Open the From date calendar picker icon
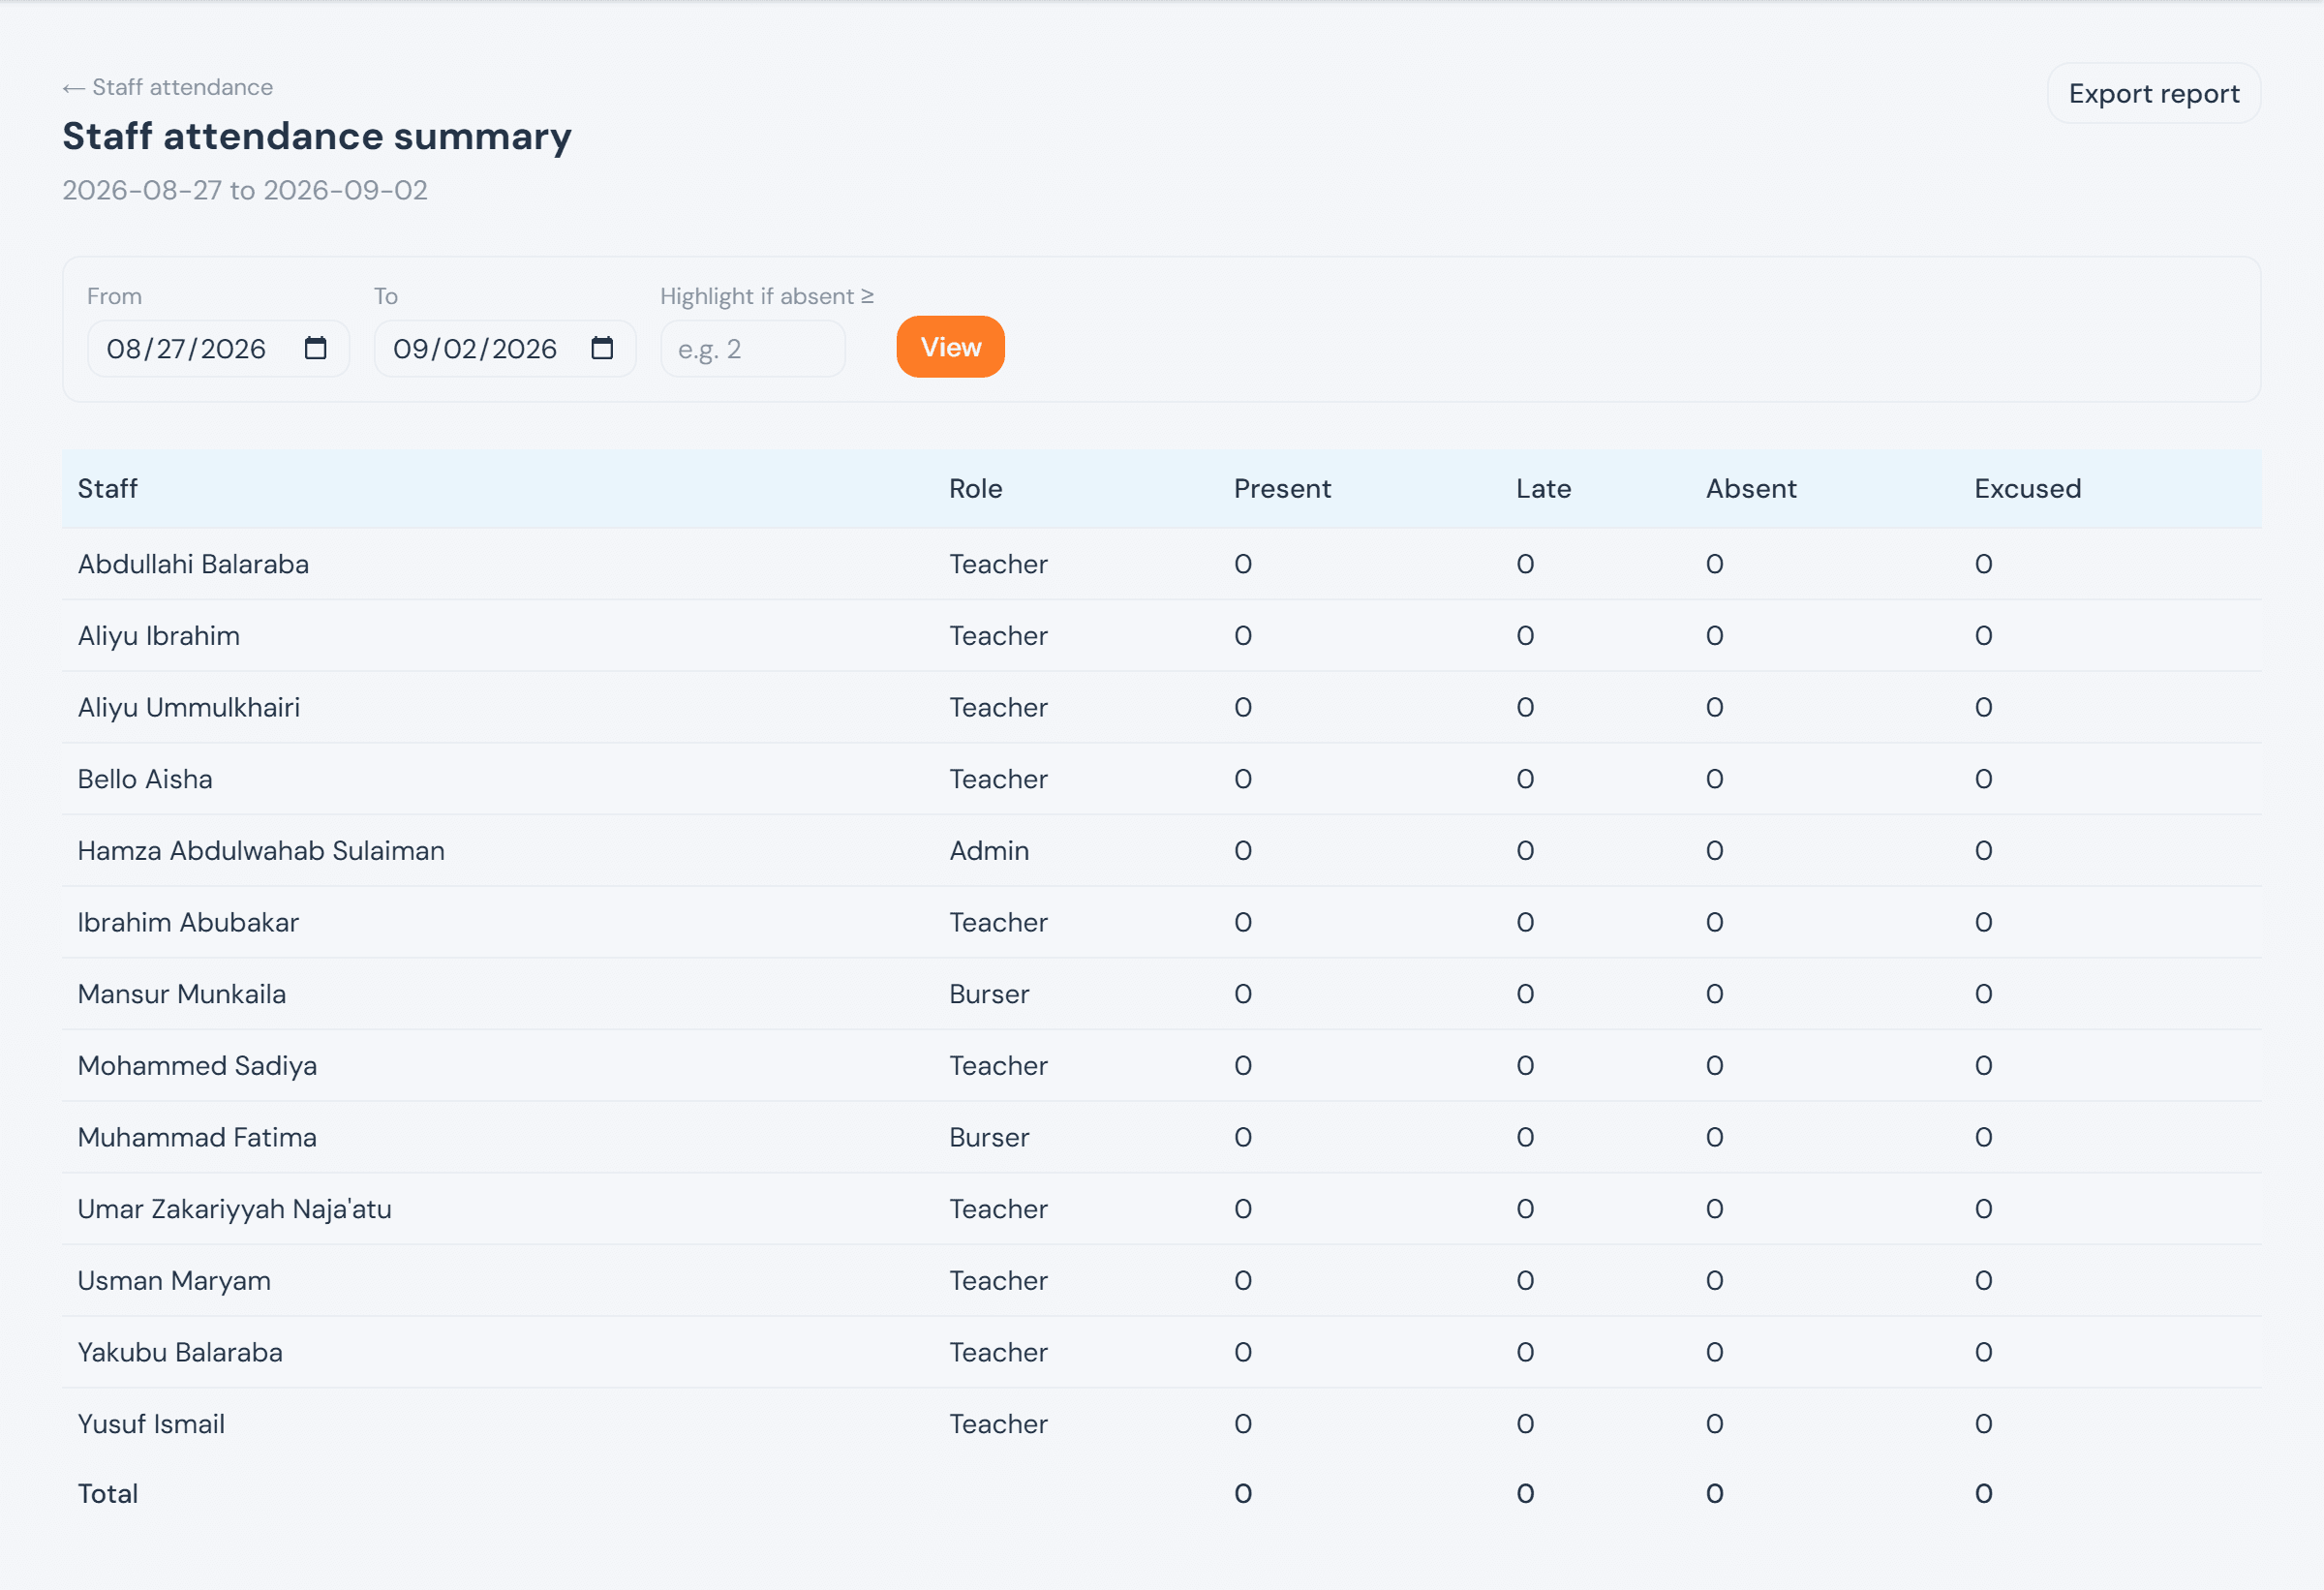This screenshot has height=1590, width=2324. 315,348
